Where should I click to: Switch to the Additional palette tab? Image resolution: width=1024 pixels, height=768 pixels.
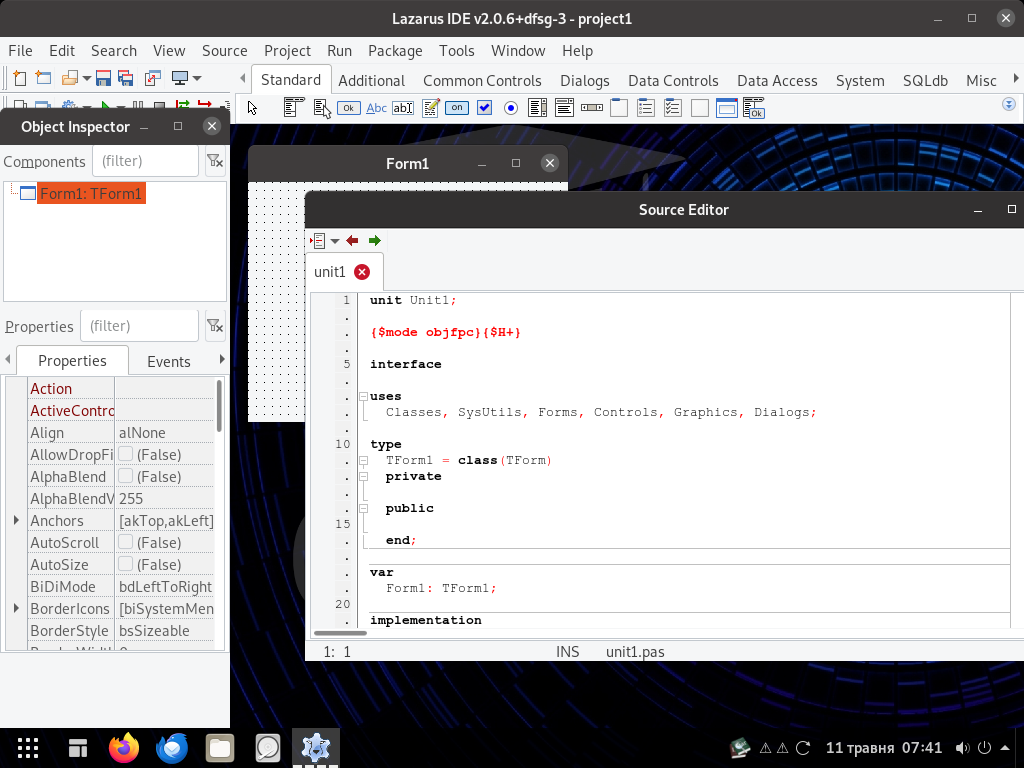372,80
